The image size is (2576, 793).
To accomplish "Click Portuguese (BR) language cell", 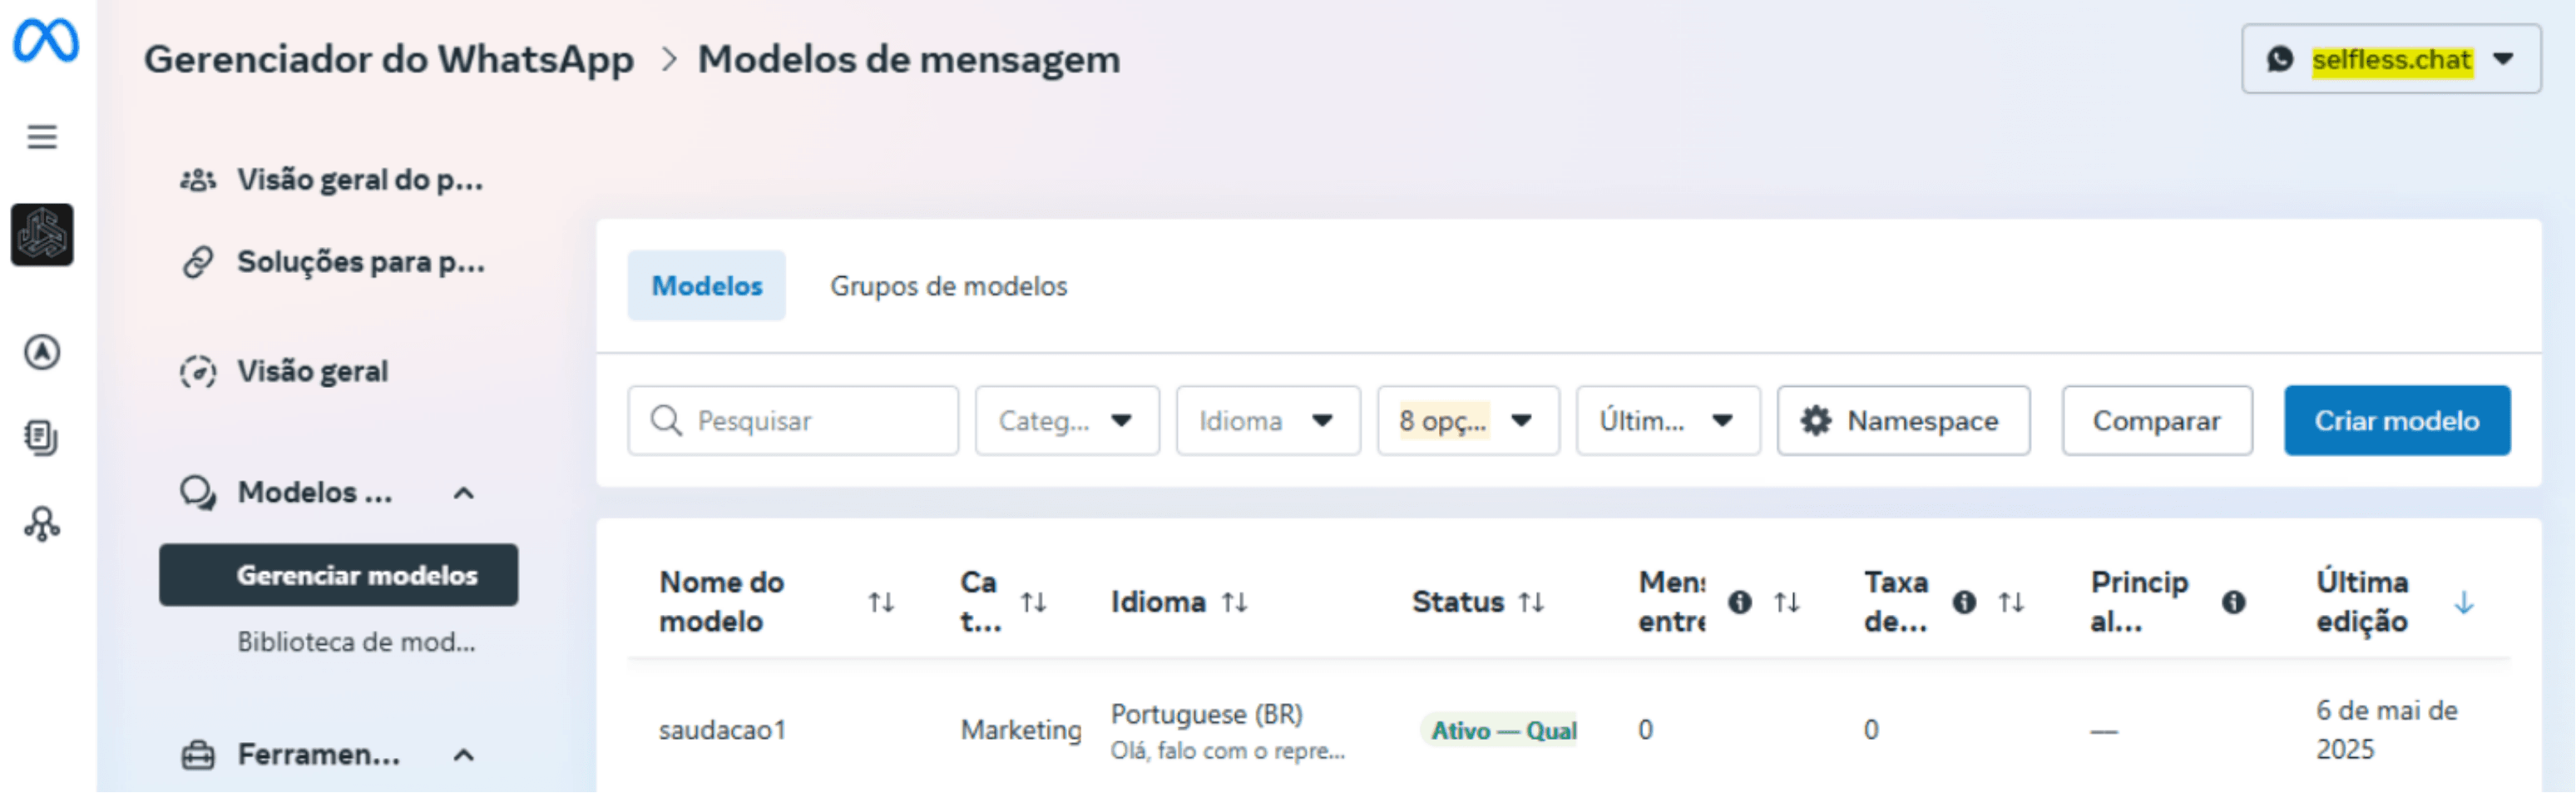I will [x=1207, y=715].
